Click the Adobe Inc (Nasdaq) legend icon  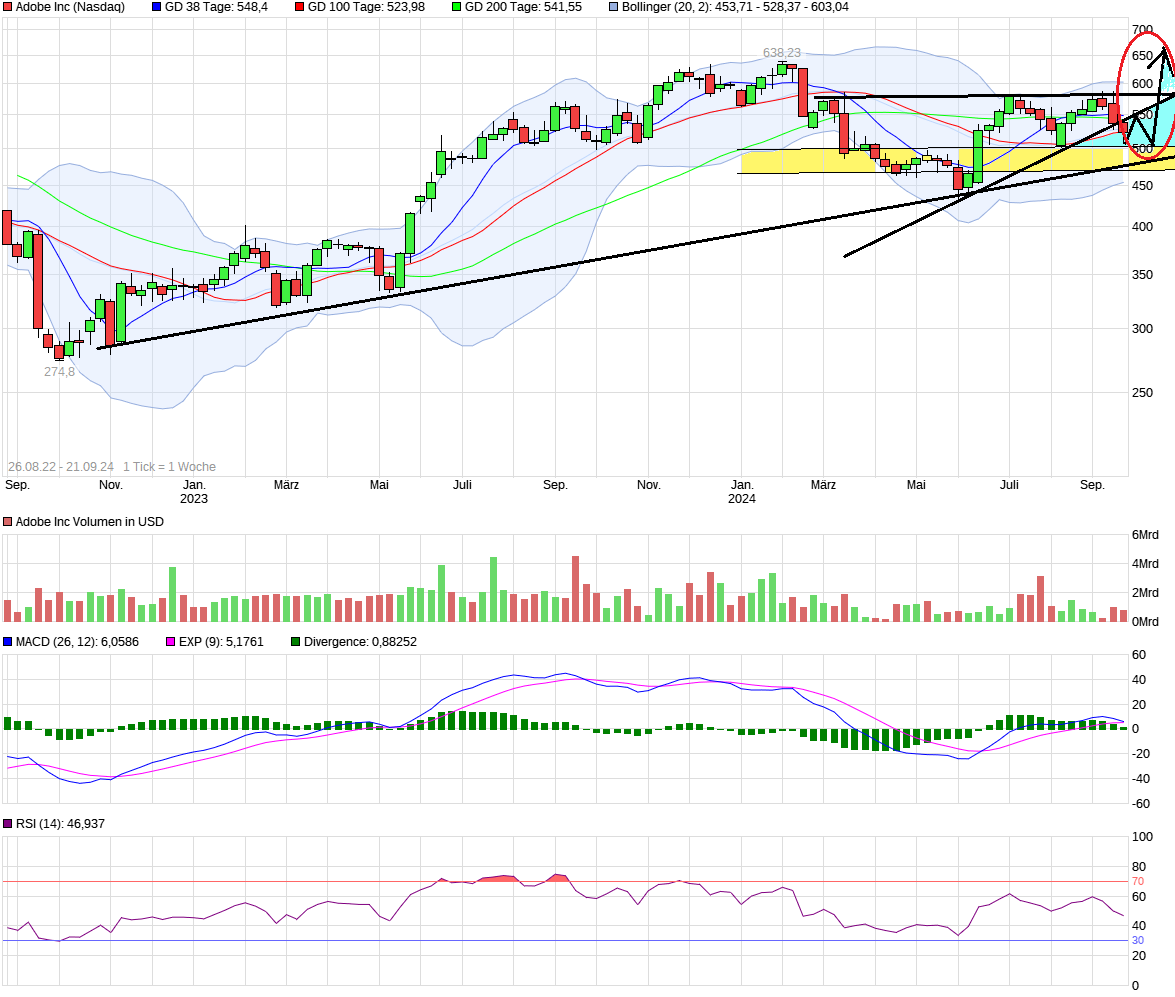[x=7, y=7]
